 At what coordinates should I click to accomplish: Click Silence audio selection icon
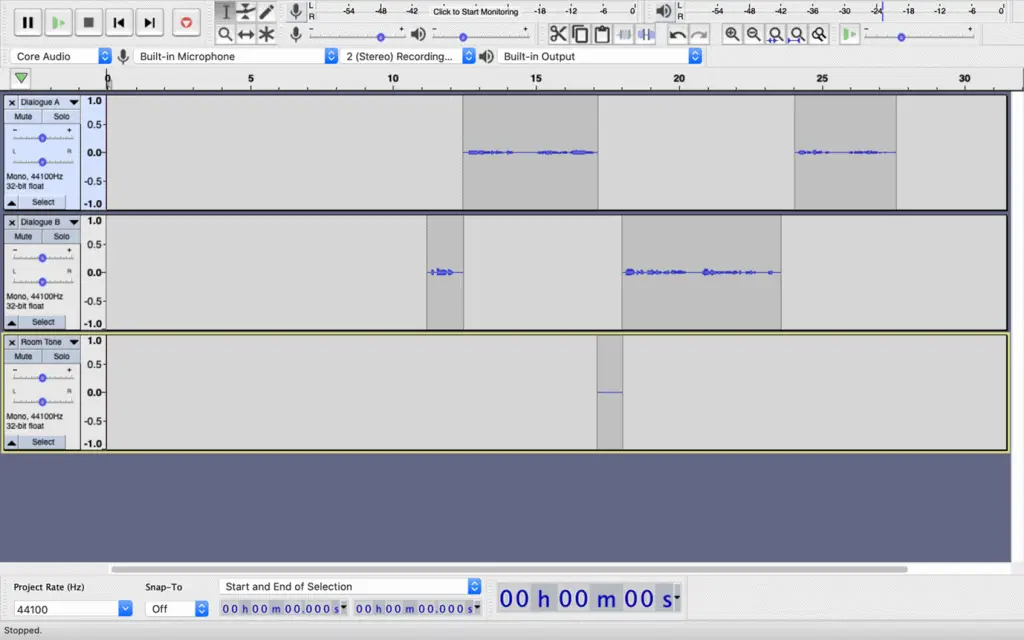click(646, 34)
